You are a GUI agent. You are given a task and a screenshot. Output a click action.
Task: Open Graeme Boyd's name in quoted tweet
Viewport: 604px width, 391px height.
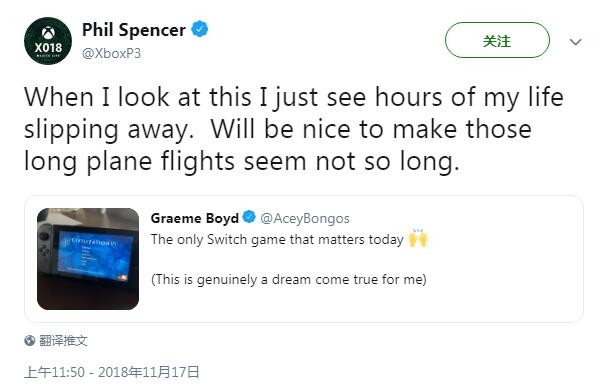(x=195, y=218)
